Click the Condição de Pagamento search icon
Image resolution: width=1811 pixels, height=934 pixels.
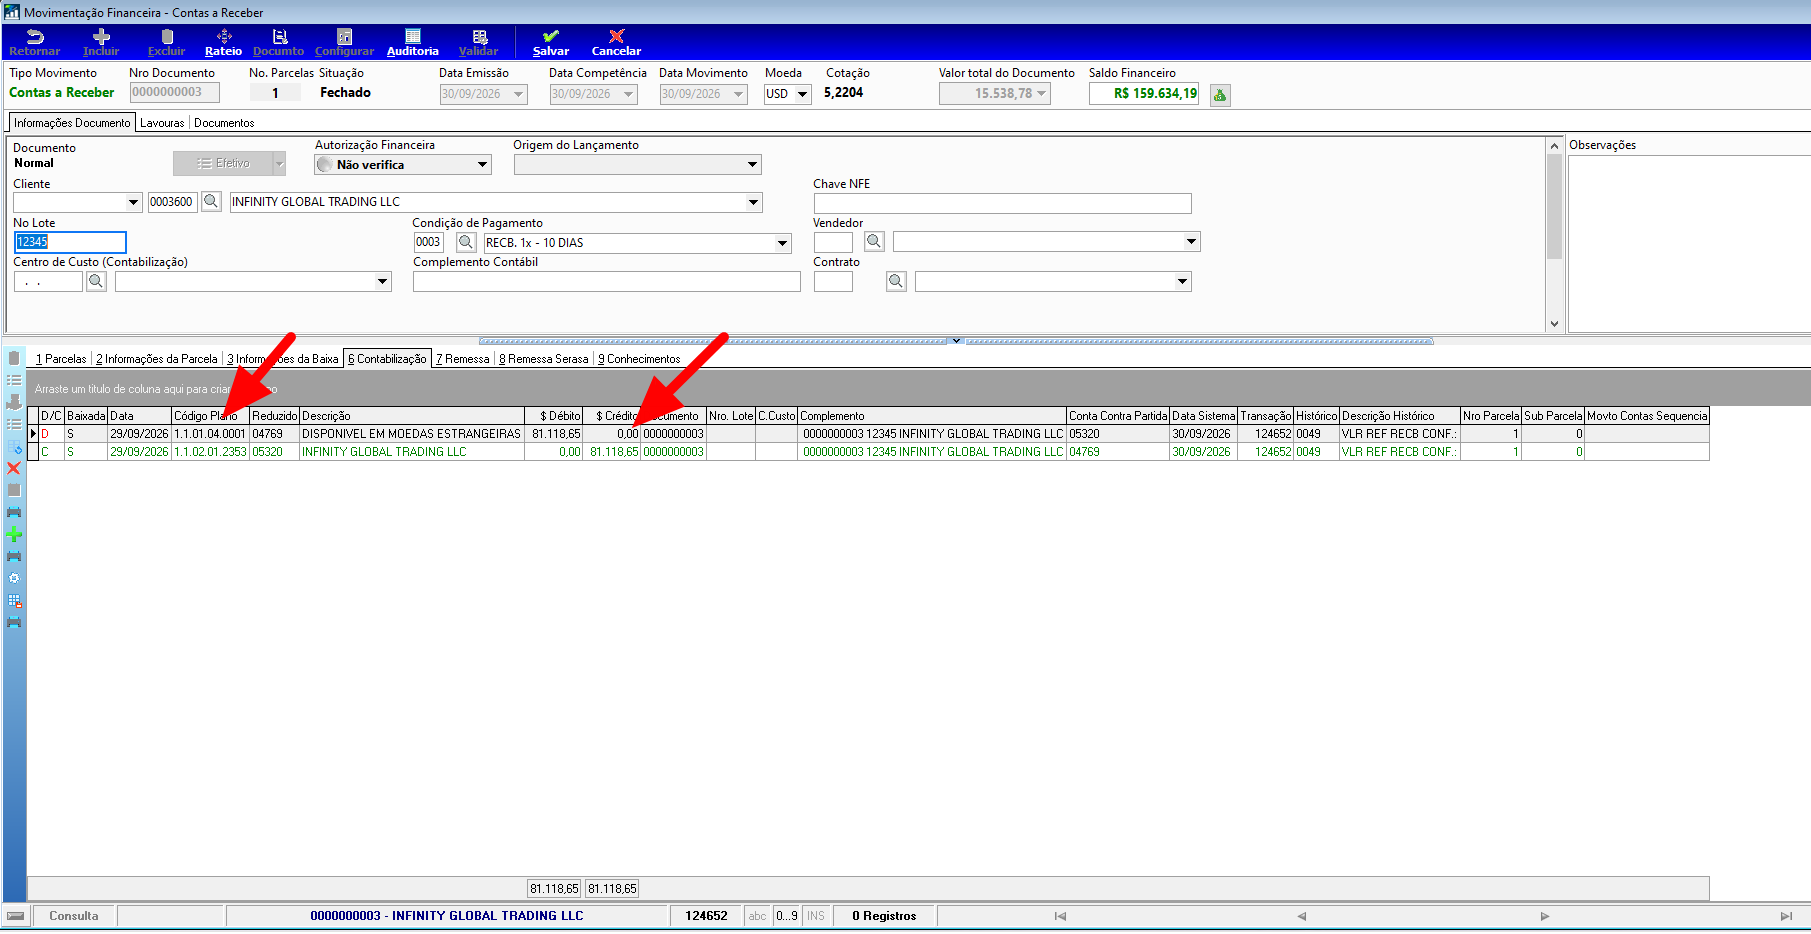click(x=466, y=242)
